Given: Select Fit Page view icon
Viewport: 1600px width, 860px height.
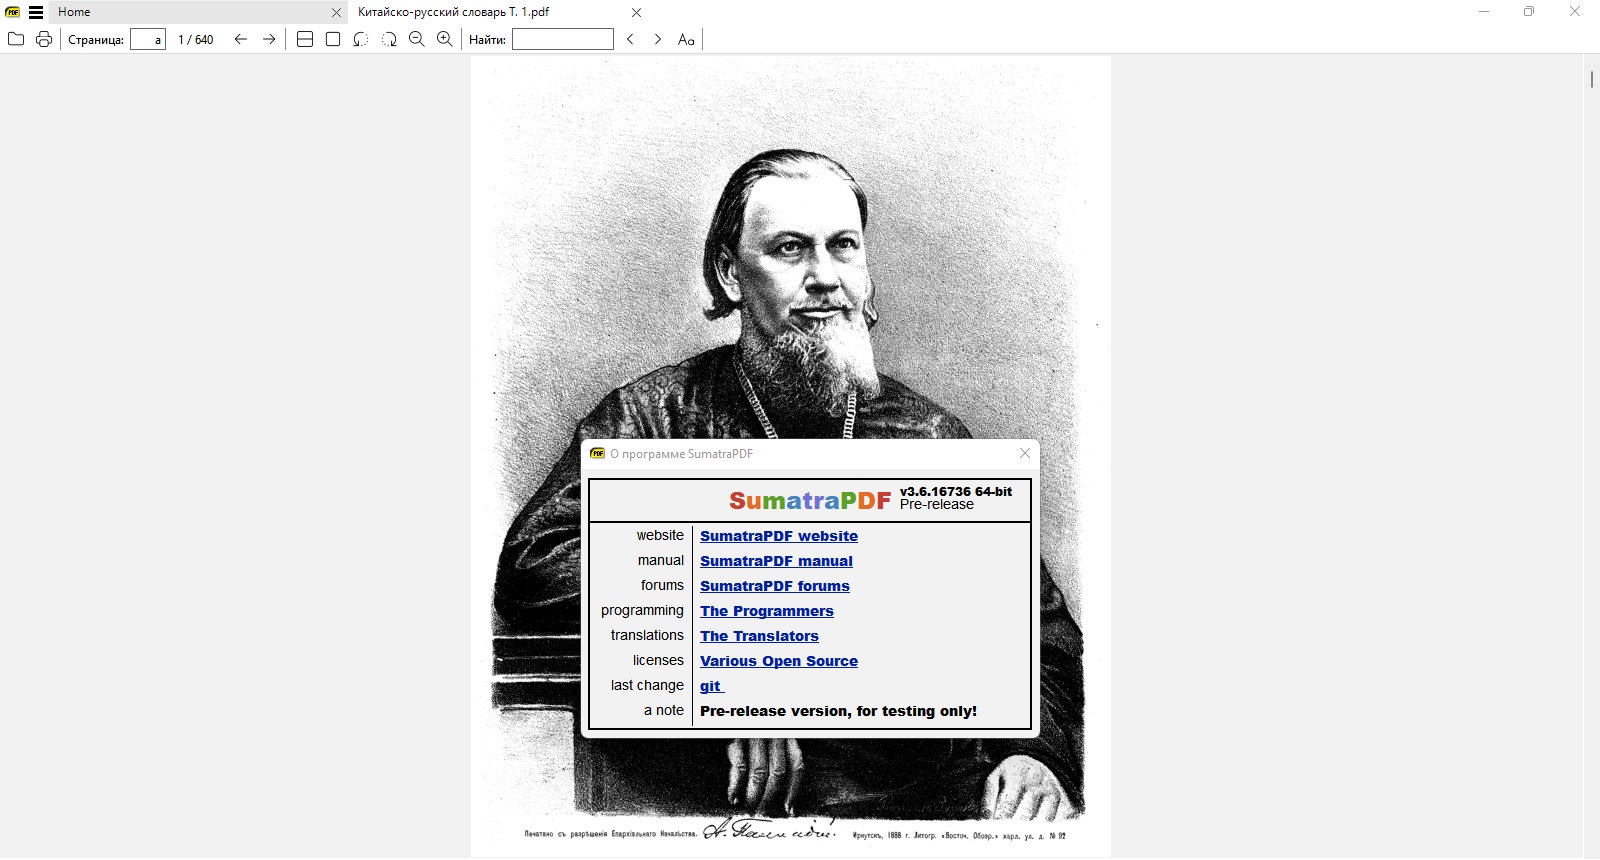Looking at the screenshot, I should (x=333, y=39).
